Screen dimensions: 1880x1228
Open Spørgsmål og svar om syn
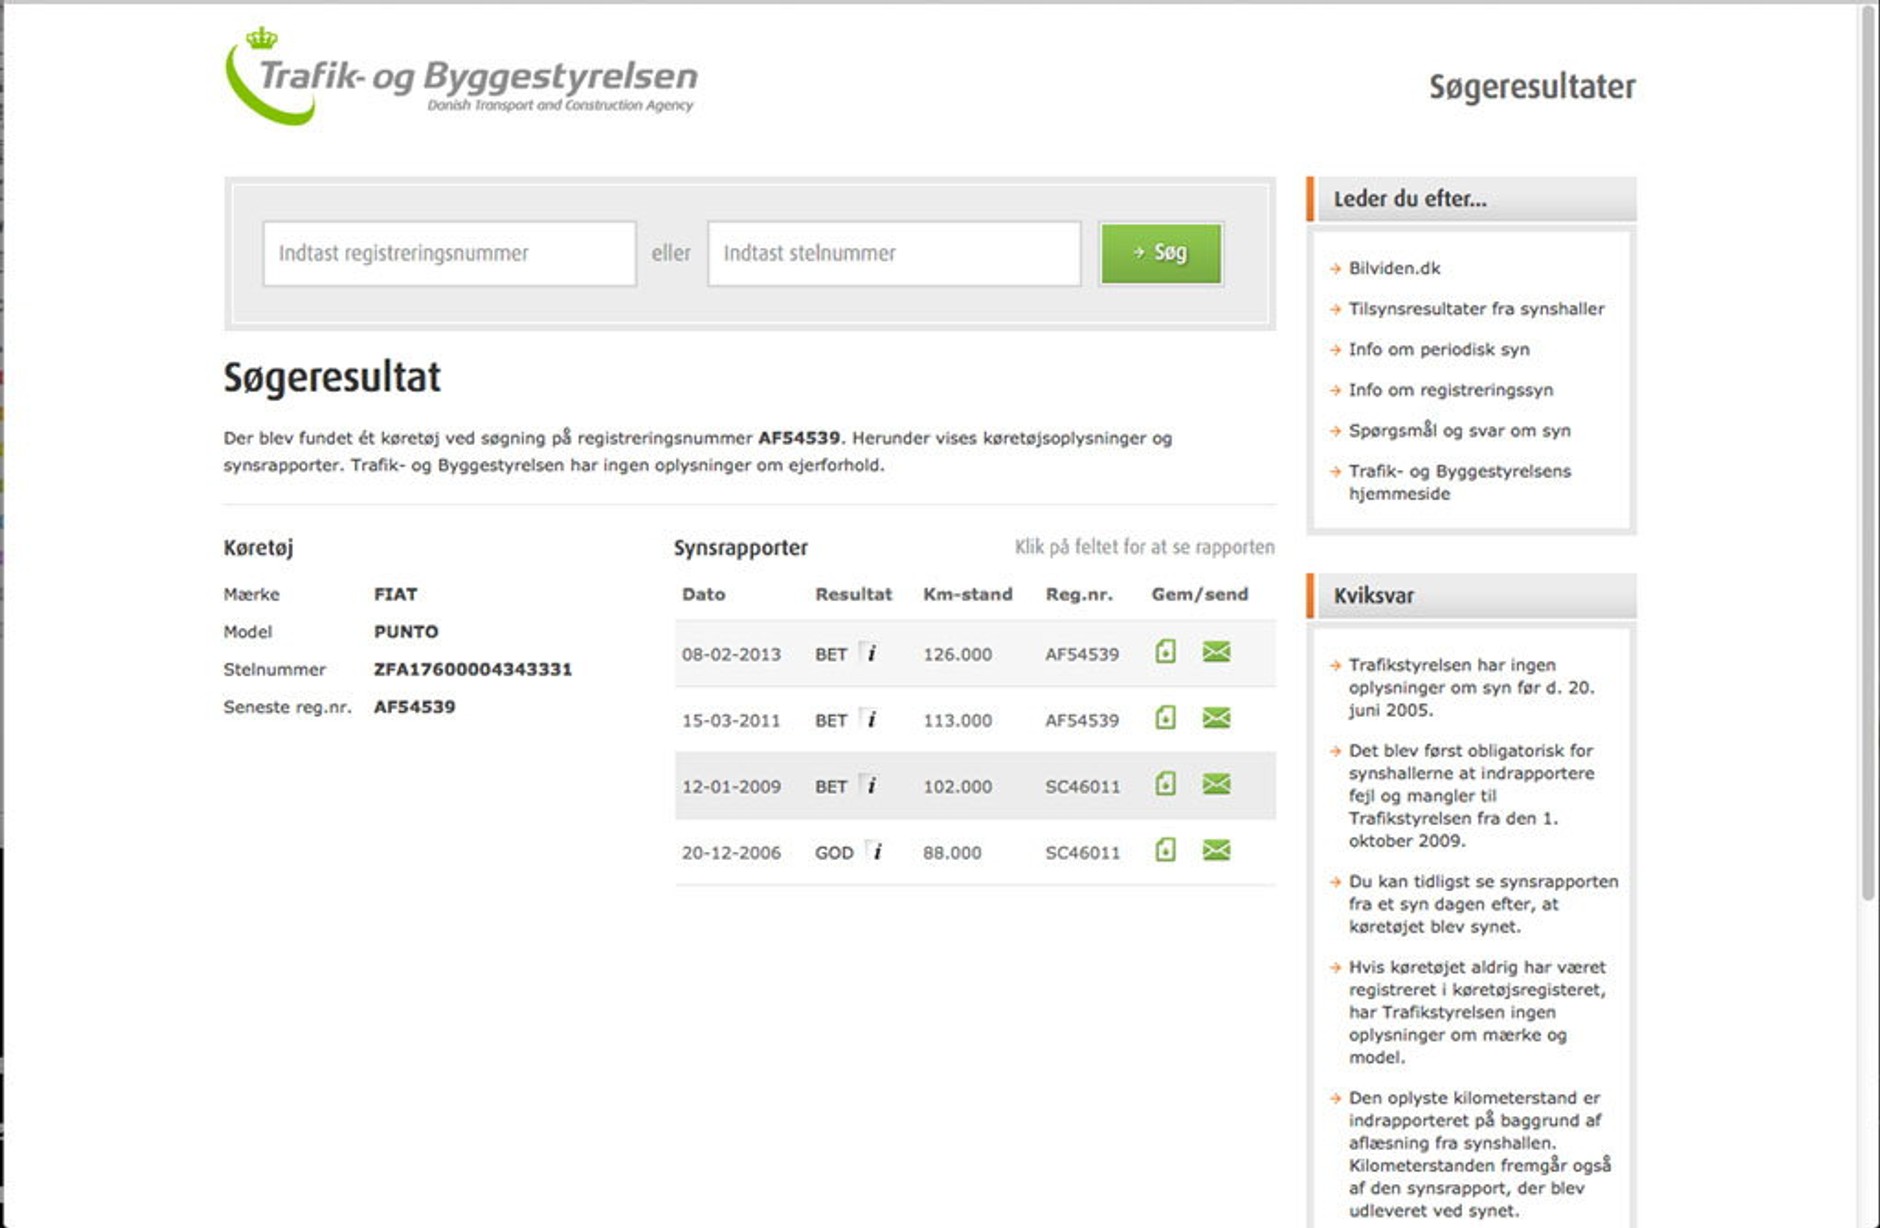pyautogui.click(x=1459, y=431)
